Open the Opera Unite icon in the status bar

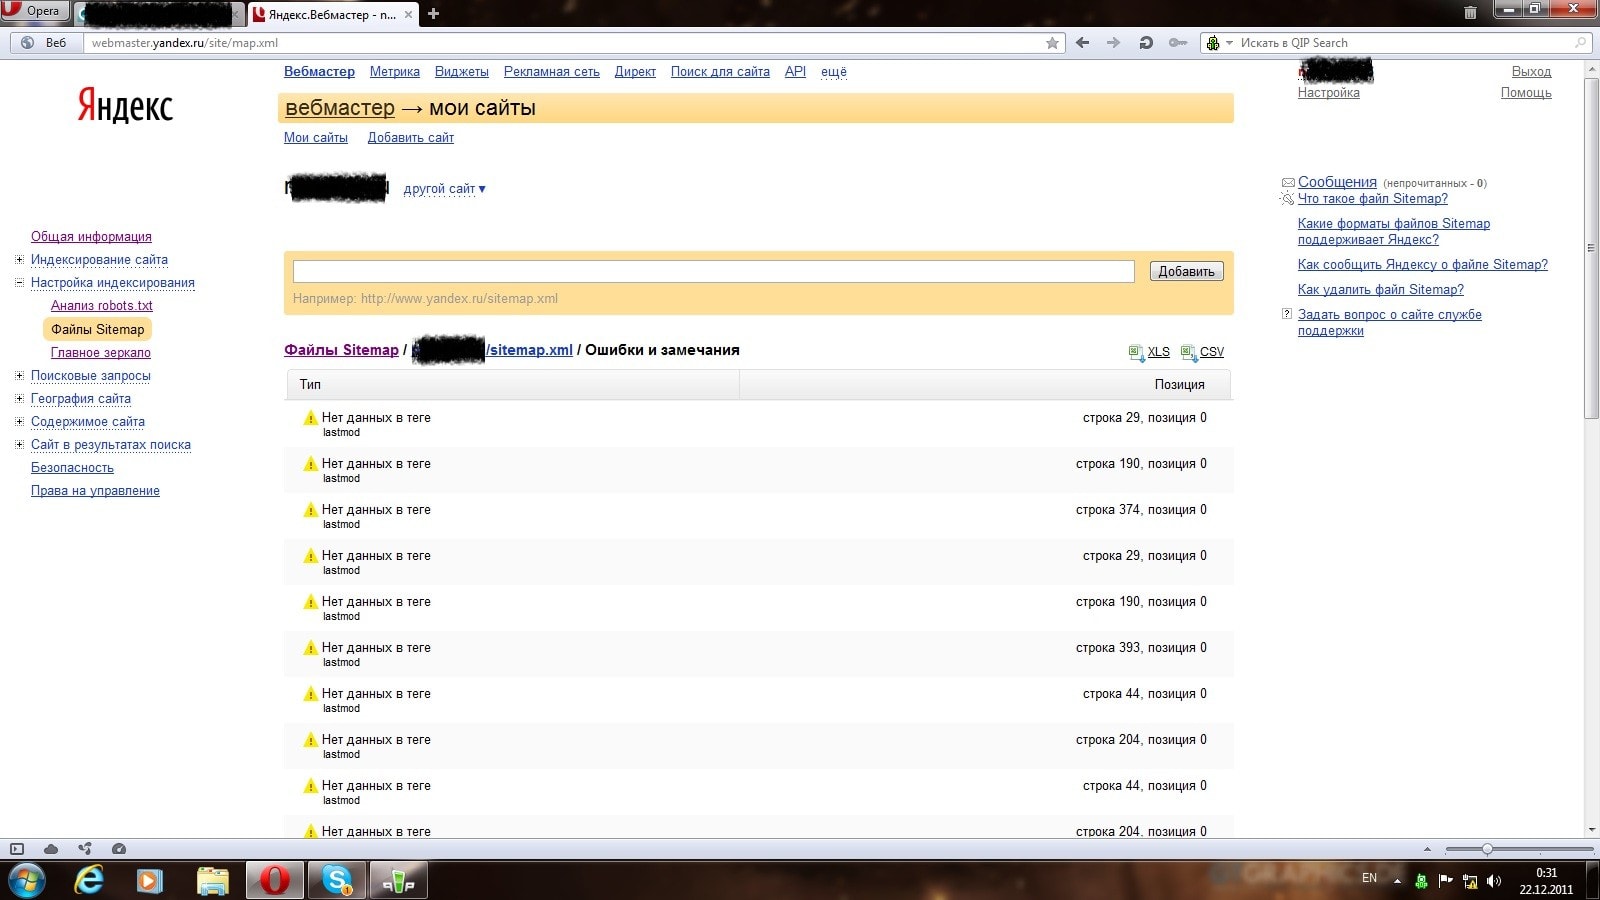coord(85,849)
